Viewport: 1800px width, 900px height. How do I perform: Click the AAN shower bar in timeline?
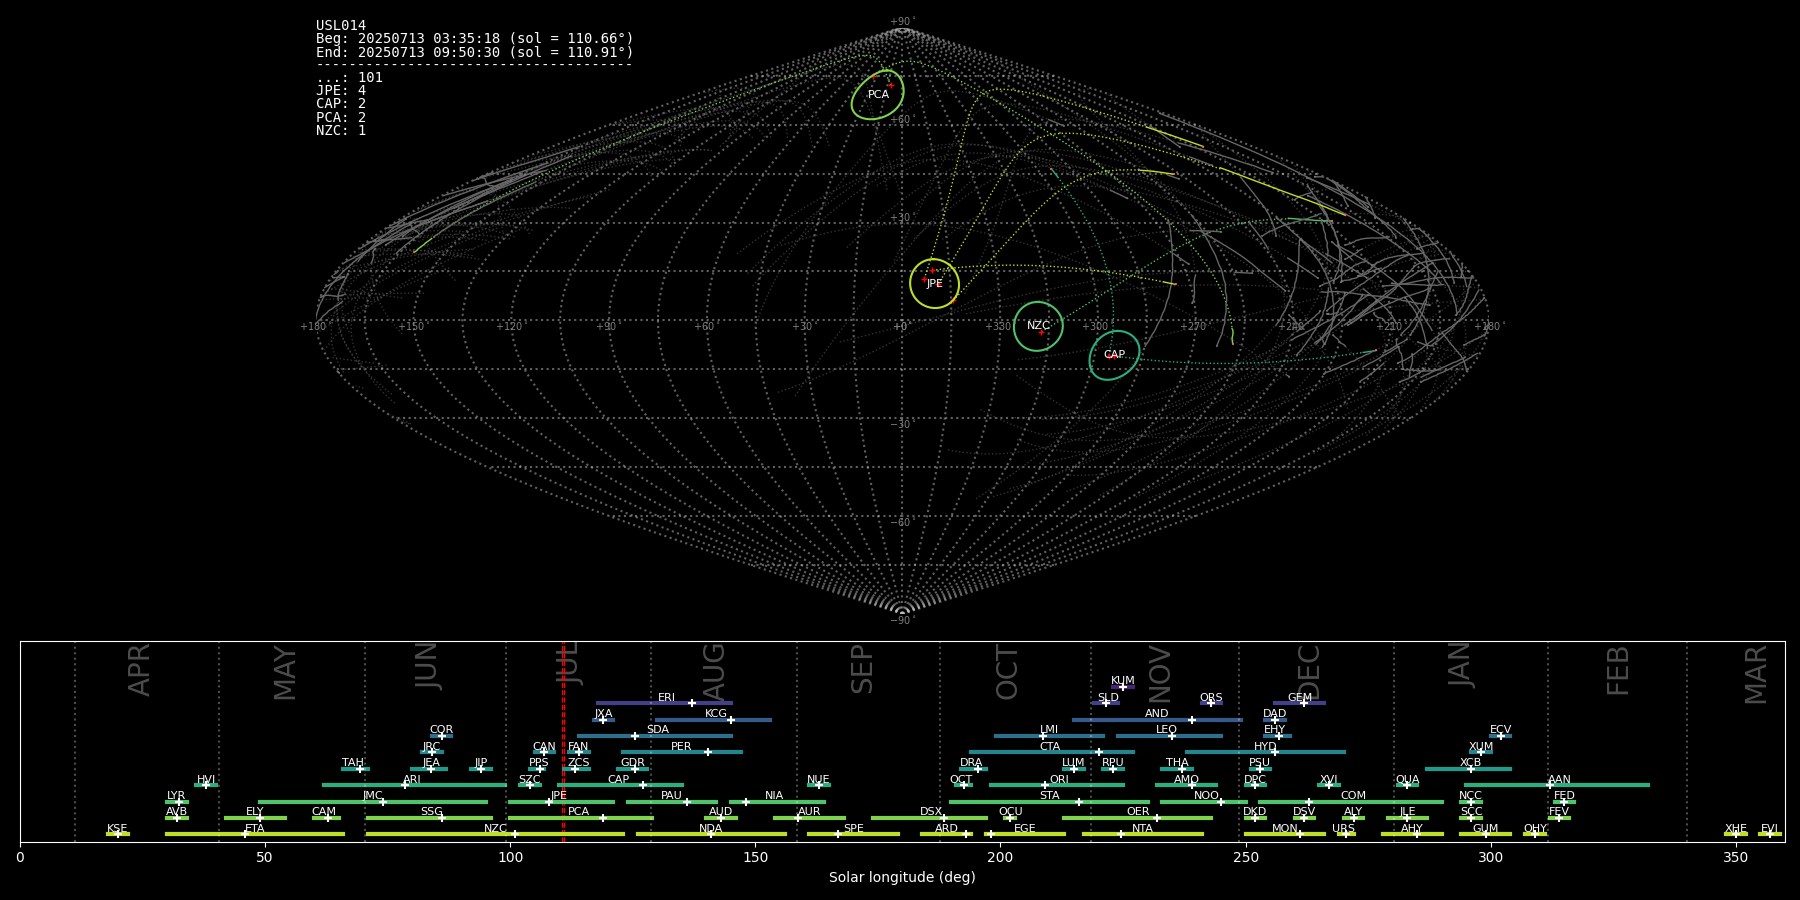click(1557, 785)
